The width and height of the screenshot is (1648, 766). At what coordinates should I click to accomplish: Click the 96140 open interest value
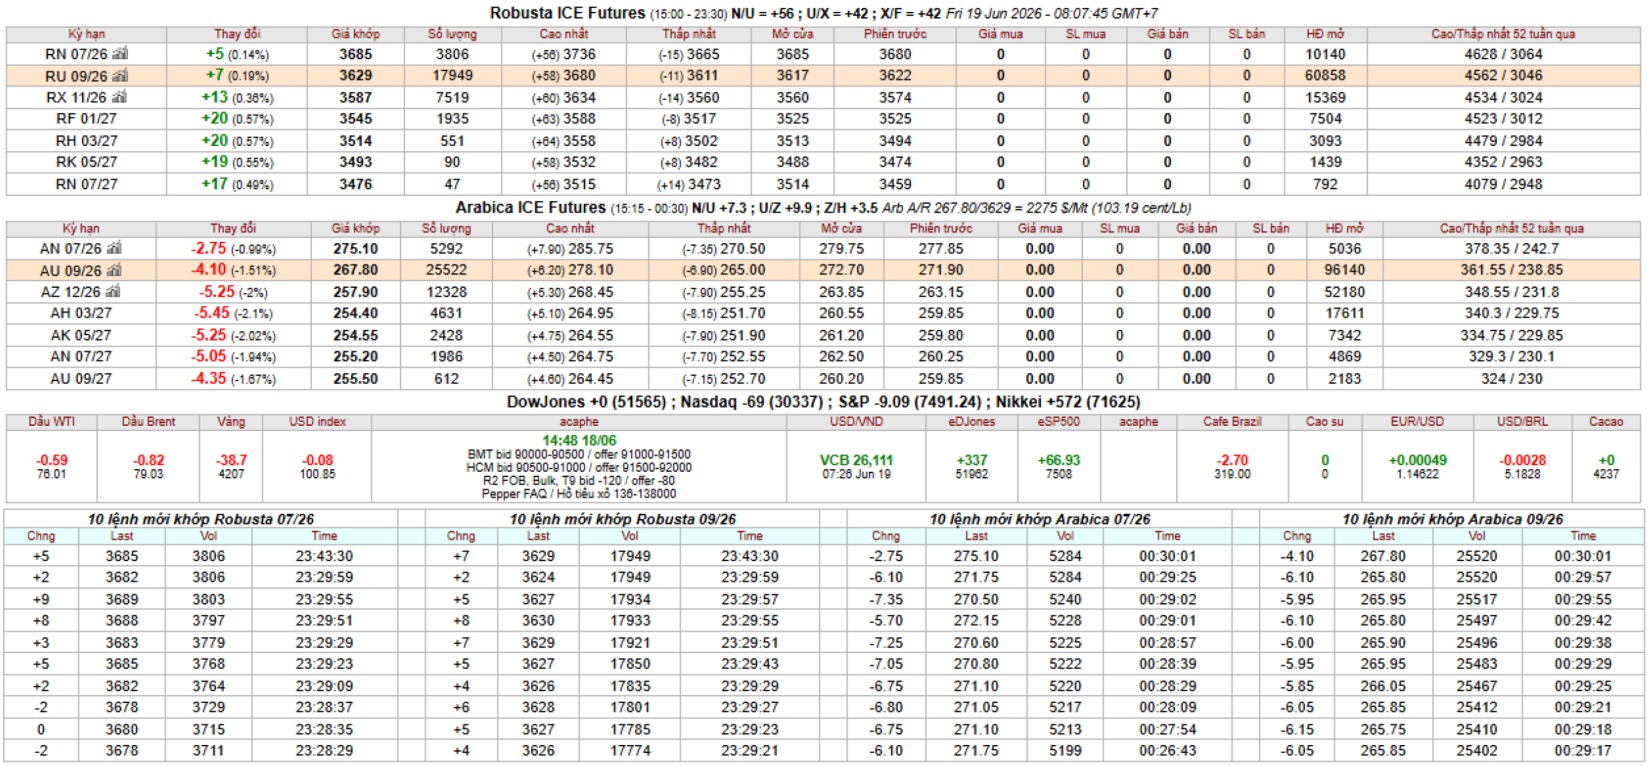click(1345, 271)
